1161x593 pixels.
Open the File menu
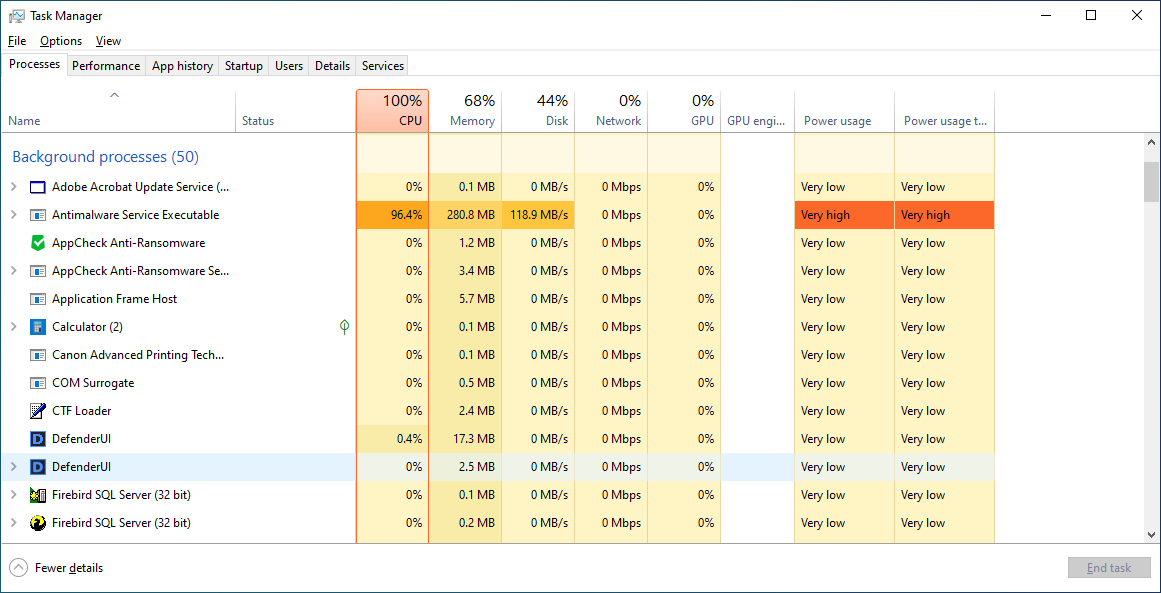pos(17,41)
